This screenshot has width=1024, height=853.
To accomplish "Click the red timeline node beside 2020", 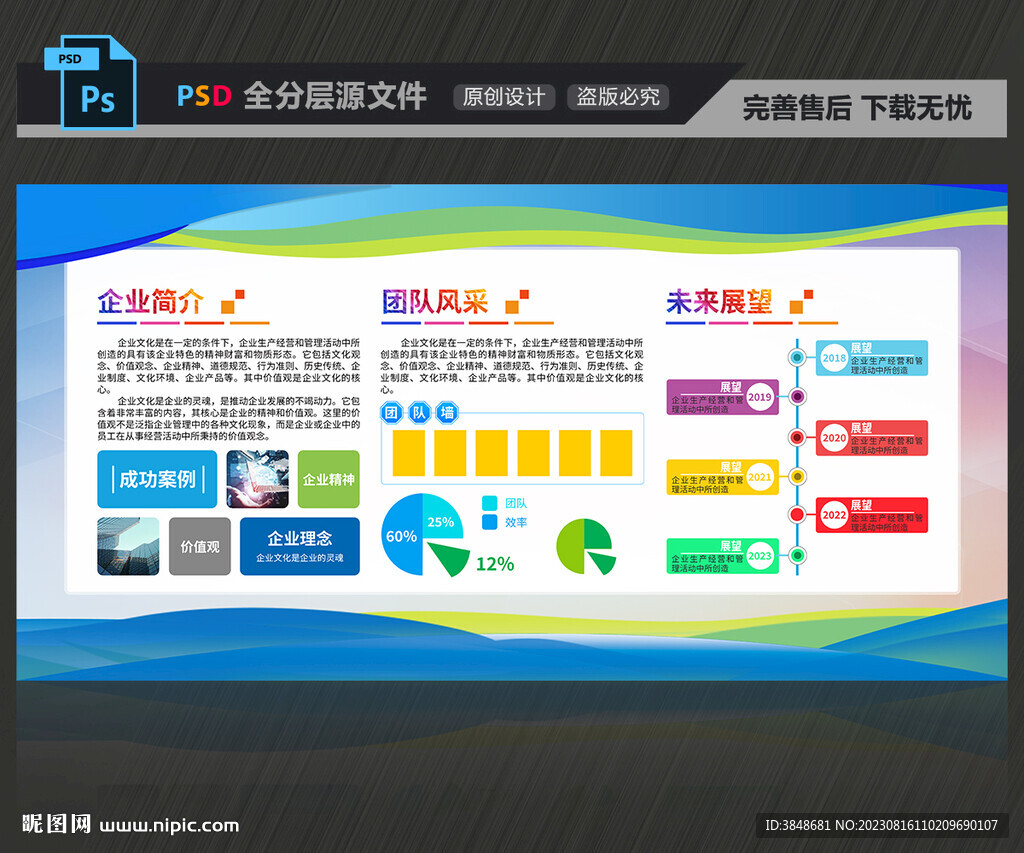I will coord(797,437).
